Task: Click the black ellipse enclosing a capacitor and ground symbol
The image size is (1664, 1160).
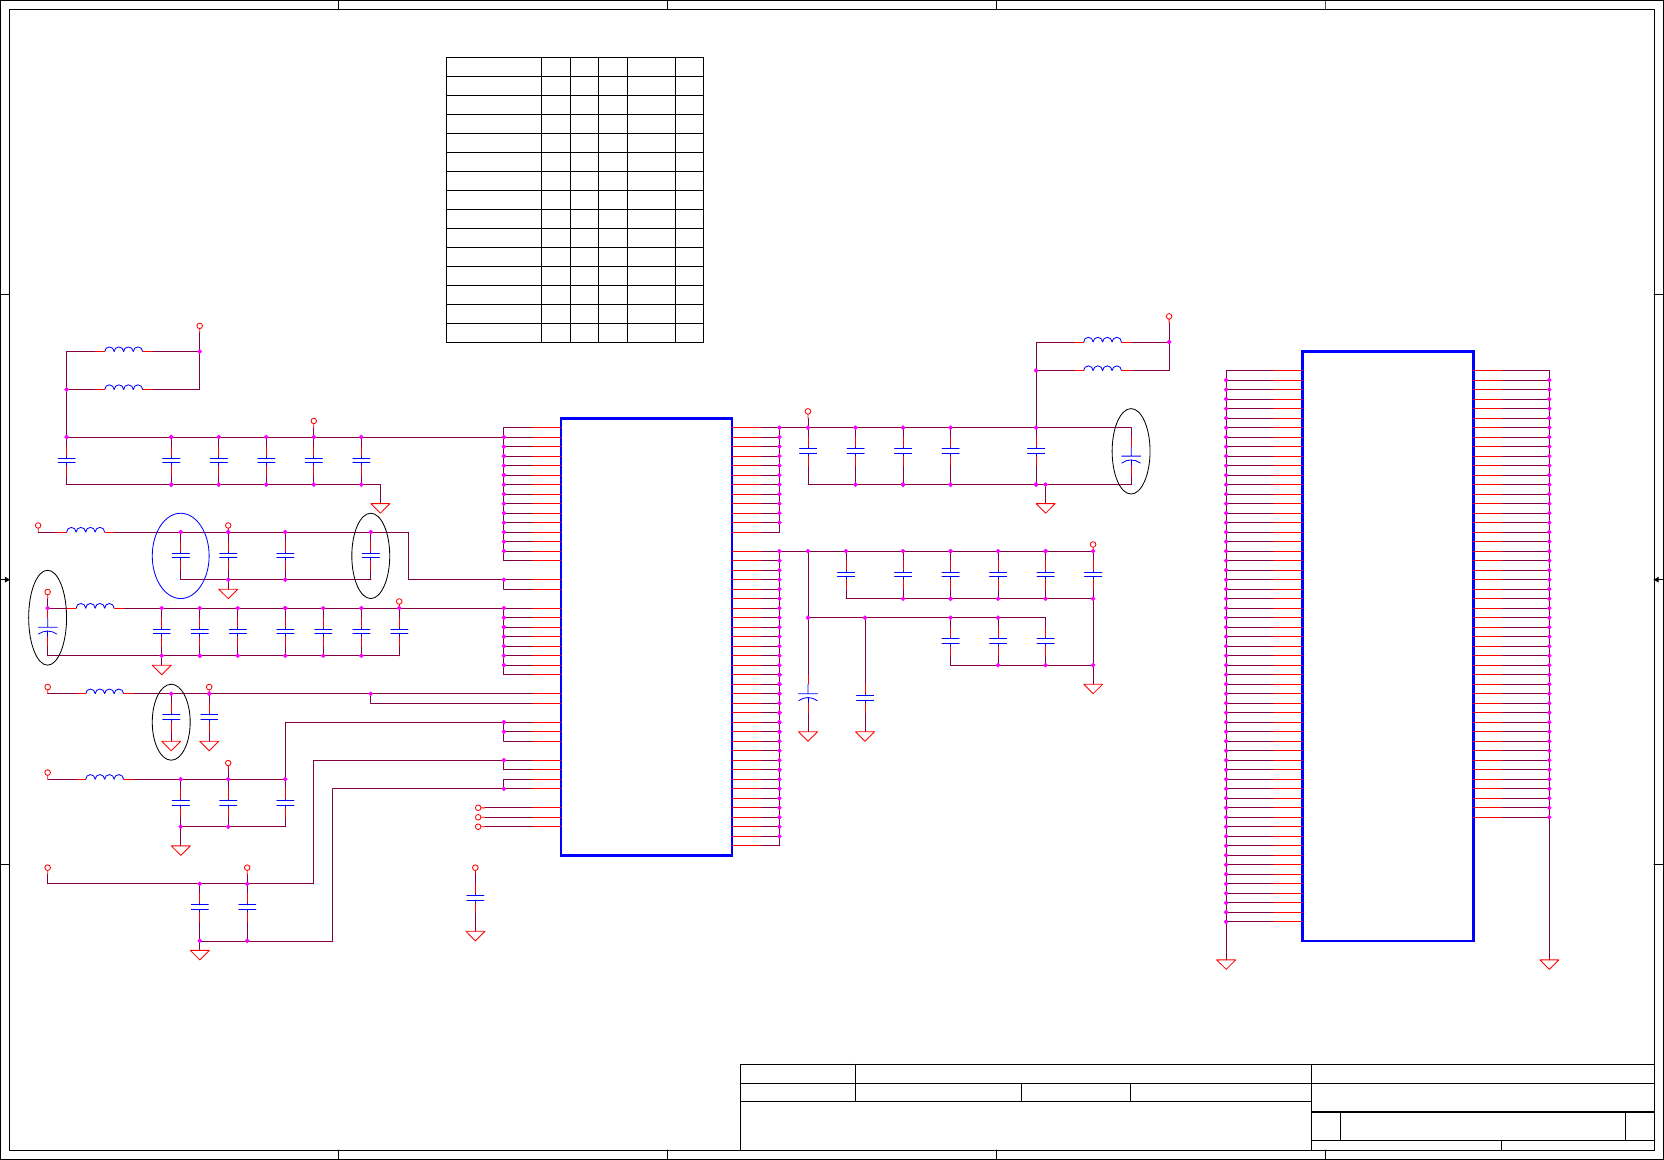Action: pyautogui.click(x=171, y=722)
